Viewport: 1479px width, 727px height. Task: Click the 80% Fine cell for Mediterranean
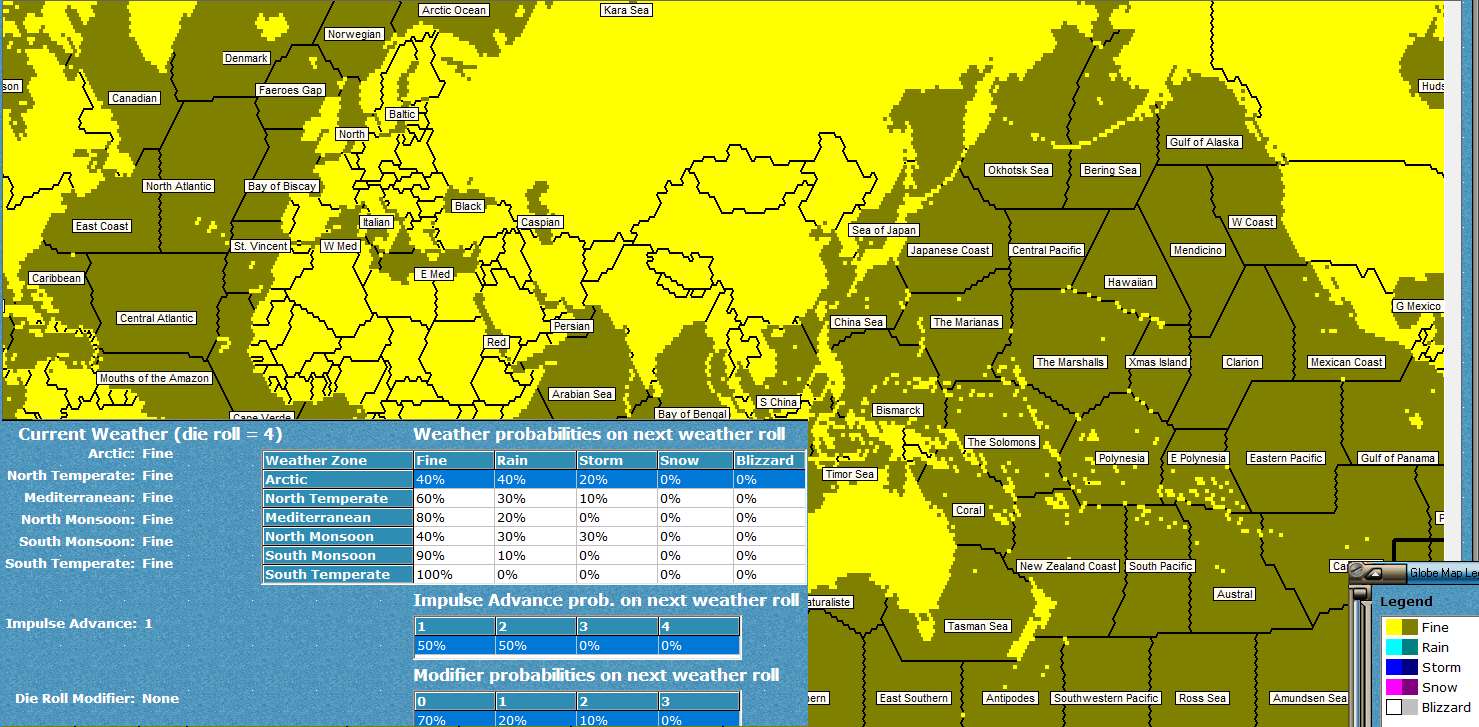coord(454,517)
